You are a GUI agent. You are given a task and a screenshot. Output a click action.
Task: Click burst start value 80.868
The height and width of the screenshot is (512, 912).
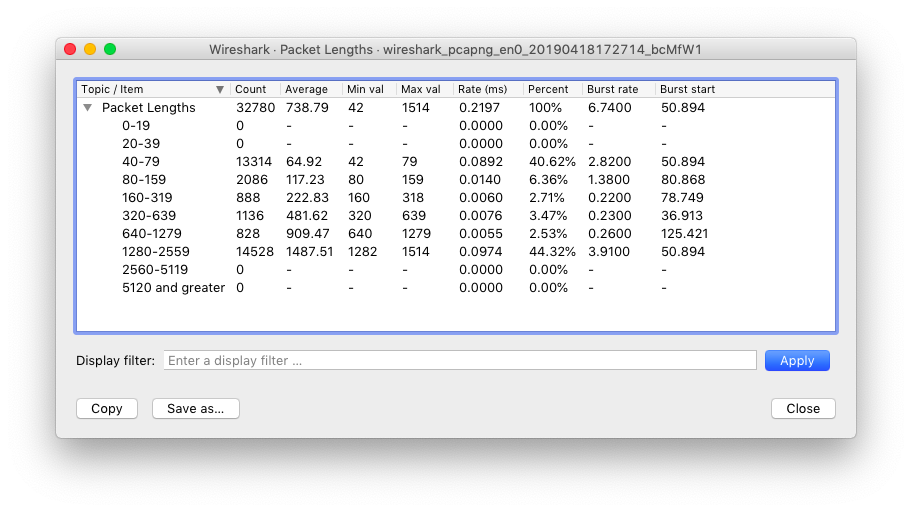683,180
